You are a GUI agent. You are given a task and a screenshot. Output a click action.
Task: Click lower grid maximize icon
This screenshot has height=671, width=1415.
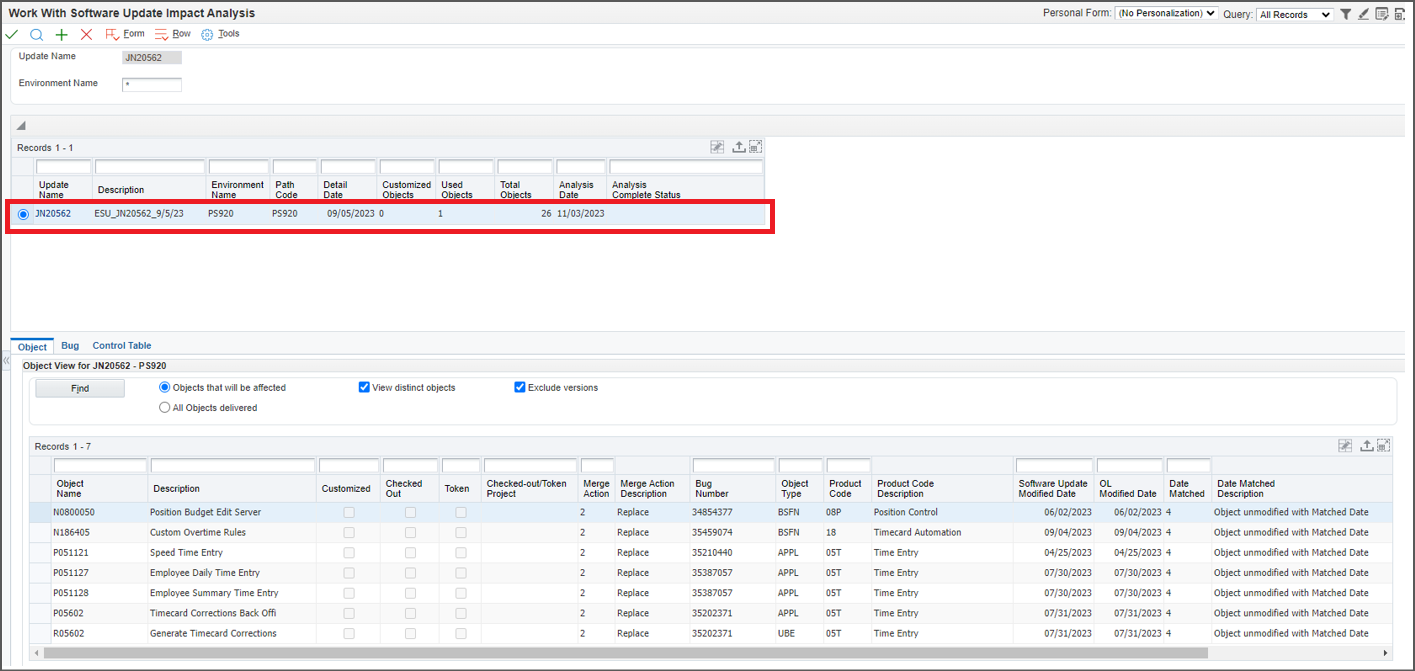[x=1384, y=446]
